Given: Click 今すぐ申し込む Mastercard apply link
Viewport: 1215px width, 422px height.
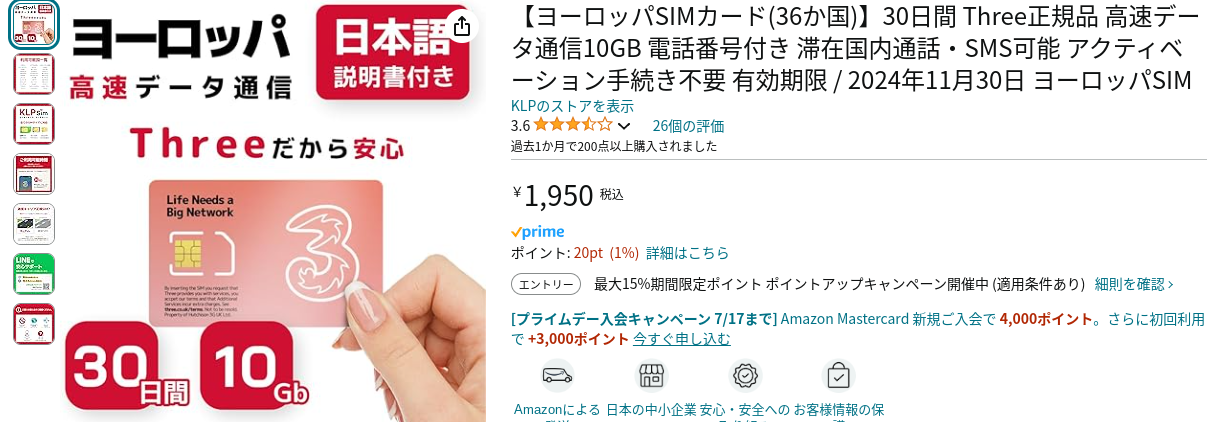Looking at the screenshot, I should [x=681, y=339].
